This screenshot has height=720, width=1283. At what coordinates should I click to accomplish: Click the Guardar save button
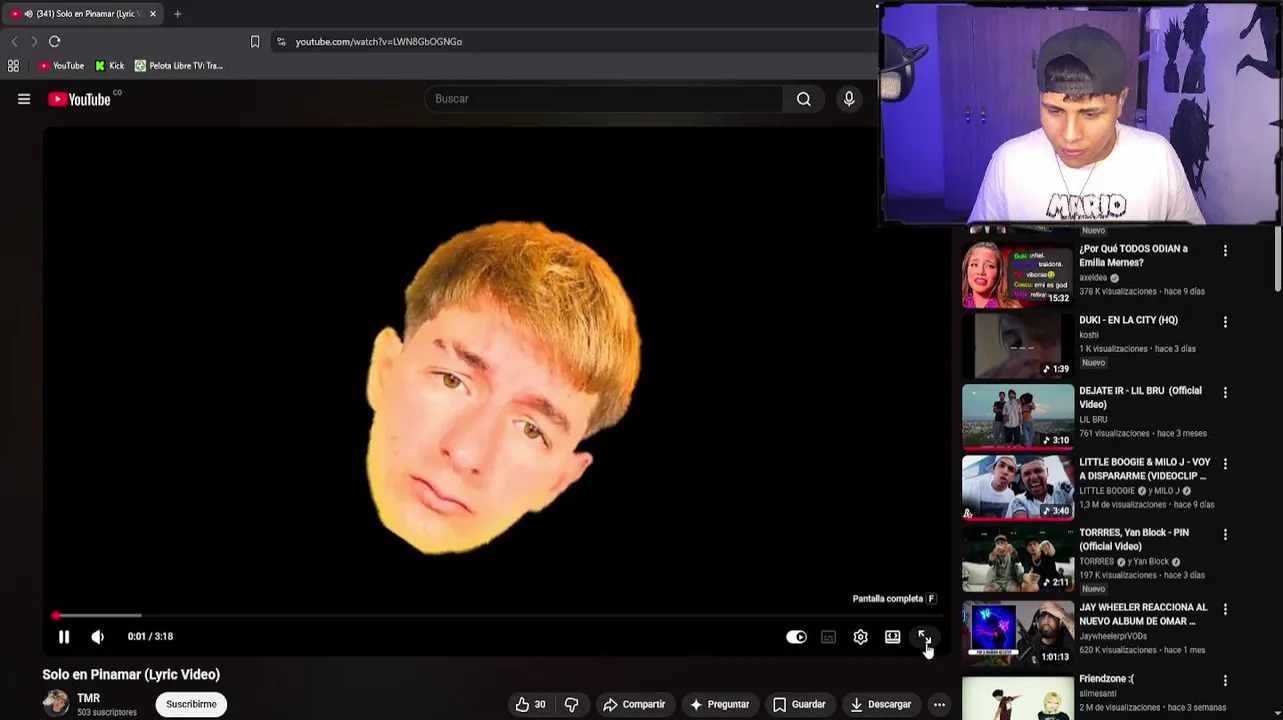pyautogui.click(x=800, y=705)
